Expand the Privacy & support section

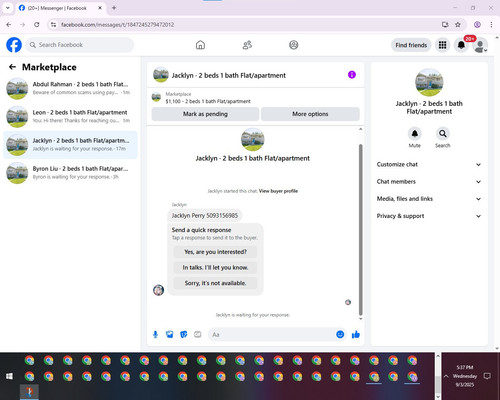click(429, 216)
